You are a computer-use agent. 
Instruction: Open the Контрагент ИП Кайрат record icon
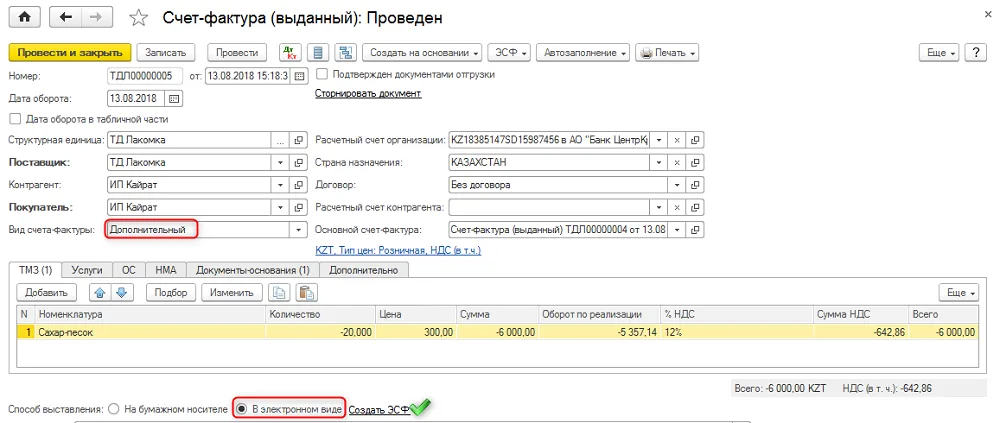point(298,185)
